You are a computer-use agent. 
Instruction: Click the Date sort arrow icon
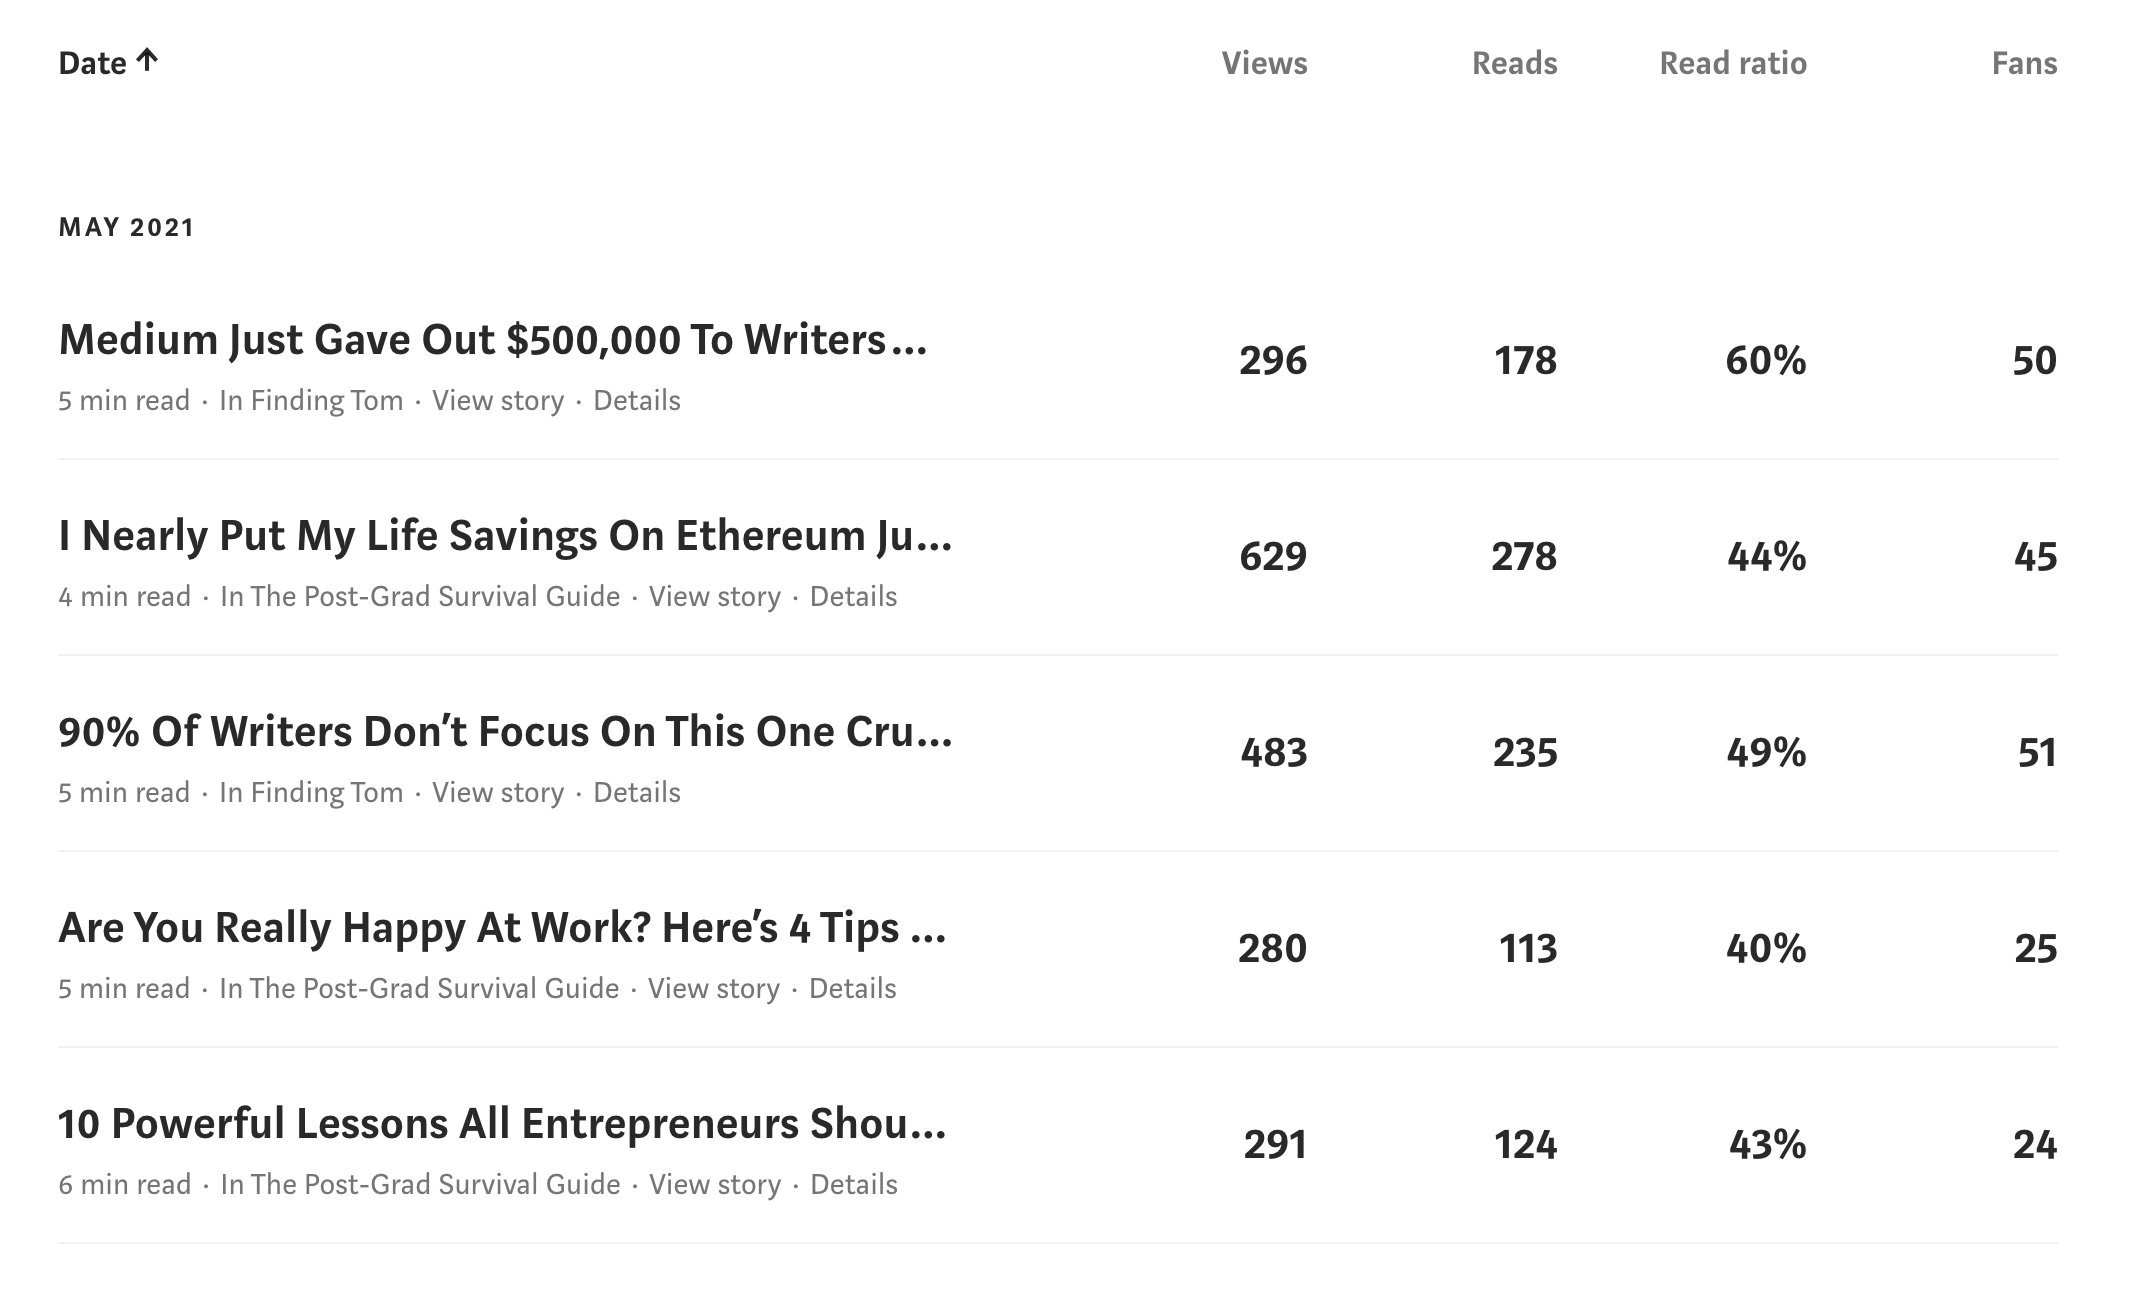click(x=147, y=61)
